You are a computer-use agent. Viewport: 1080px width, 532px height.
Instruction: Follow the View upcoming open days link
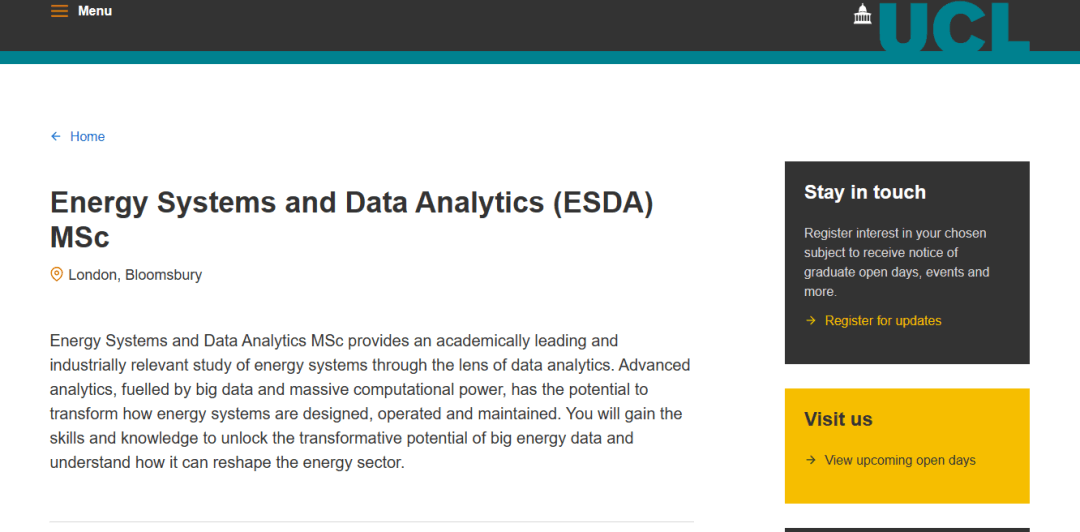click(x=900, y=460)
